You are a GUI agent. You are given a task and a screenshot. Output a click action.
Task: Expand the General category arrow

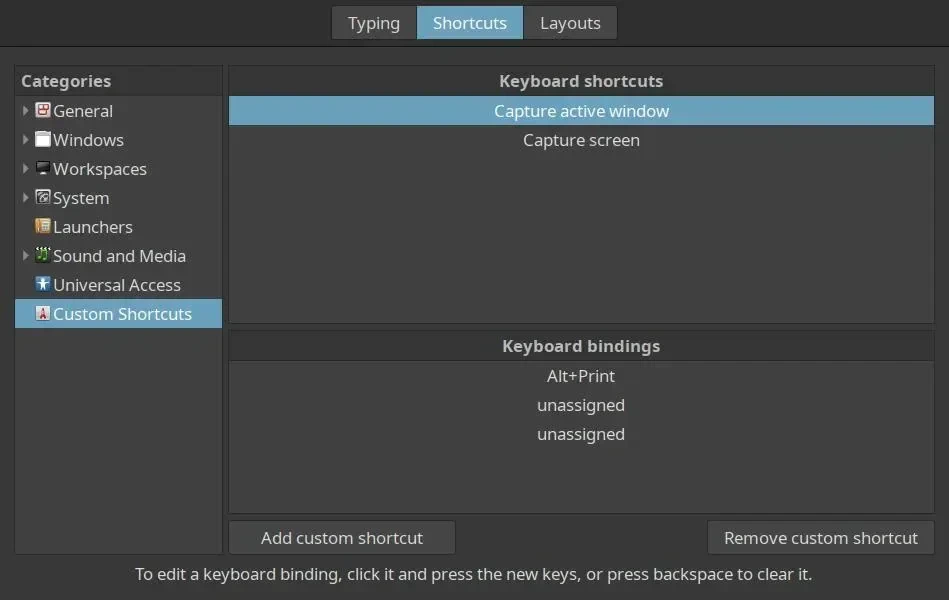click(25, 111)
